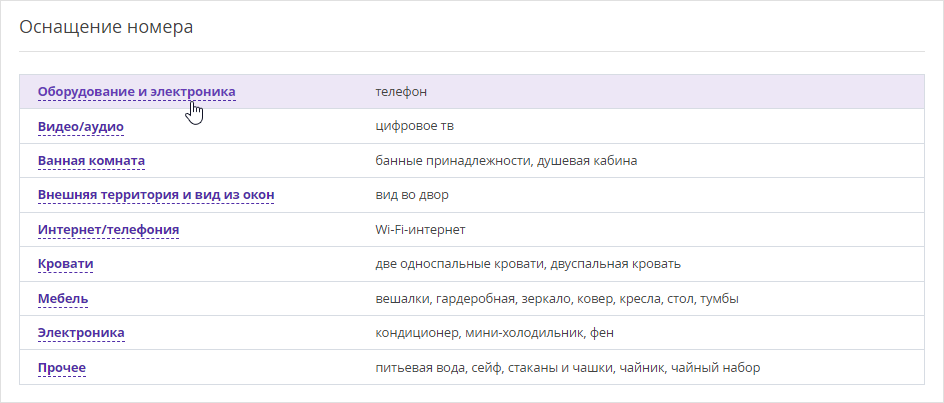Select 'Внешняя территория и вид из окон' link

click(x=156, y=195)
